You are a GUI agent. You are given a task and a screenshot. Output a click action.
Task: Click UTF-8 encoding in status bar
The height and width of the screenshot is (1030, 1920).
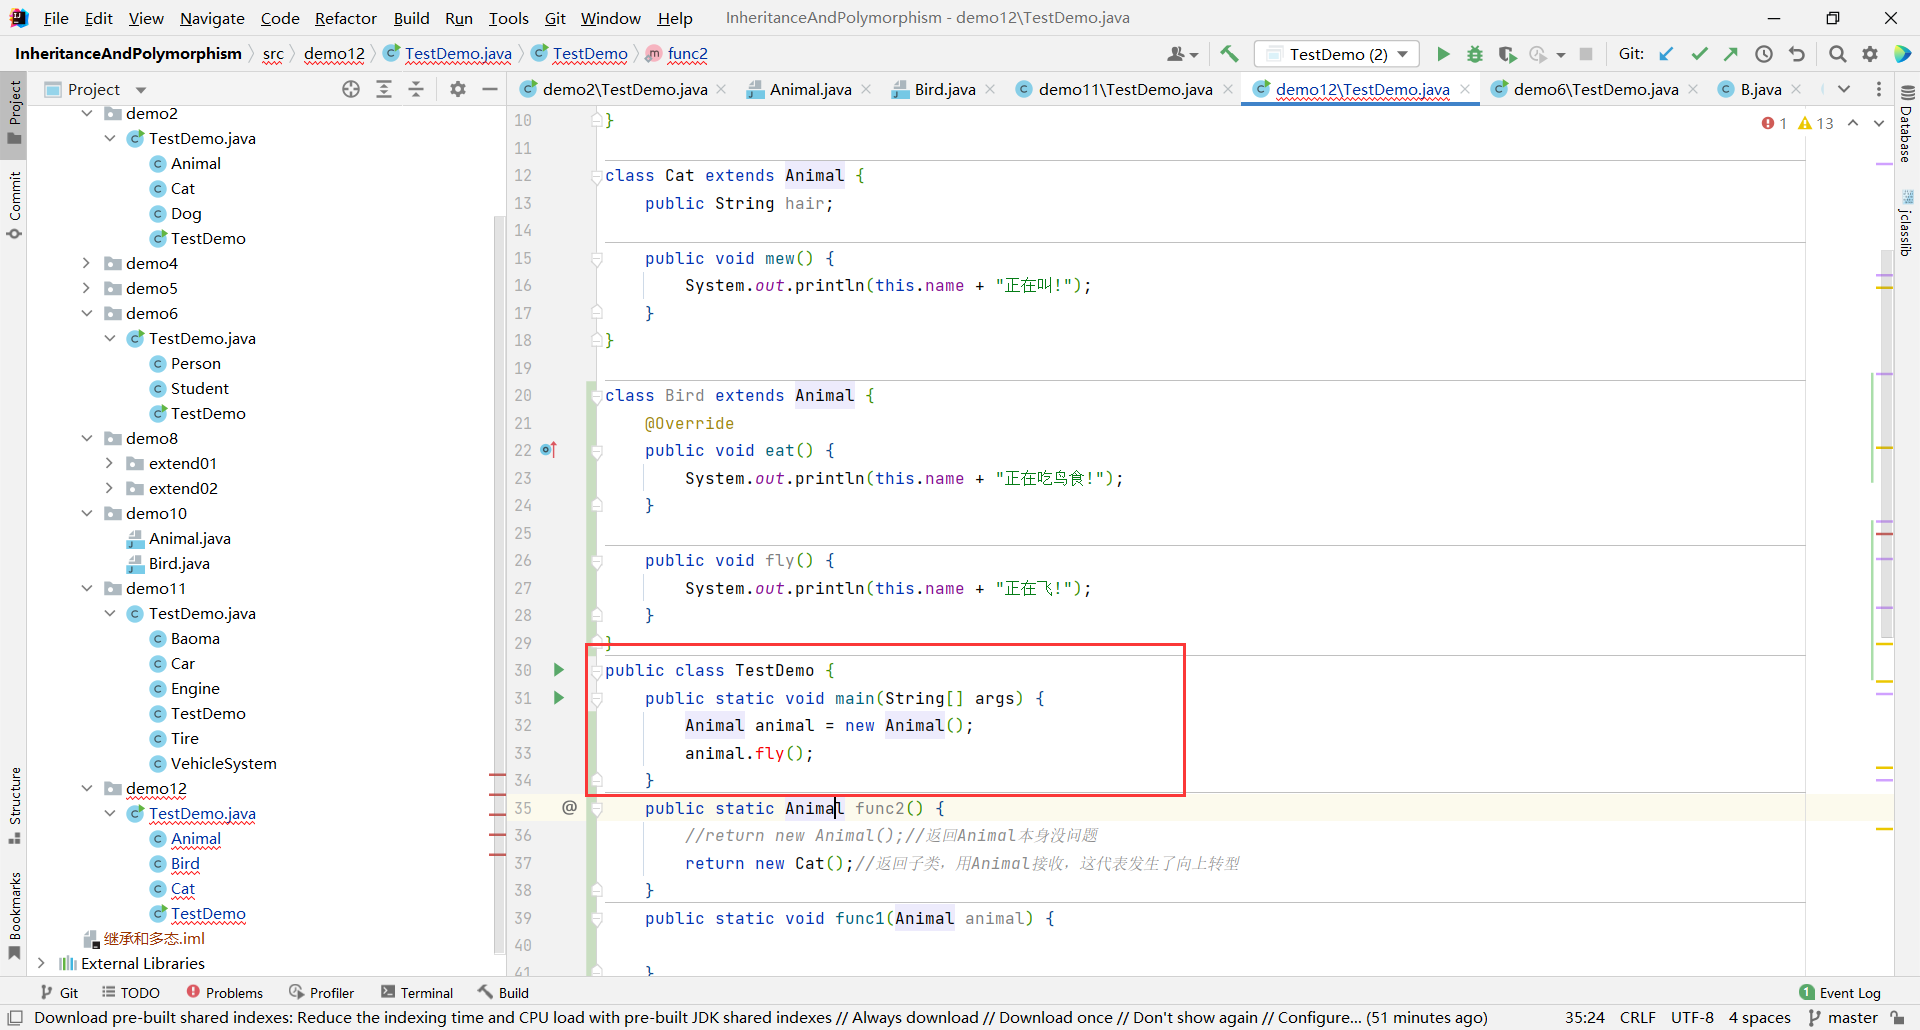point(1692,1017)
